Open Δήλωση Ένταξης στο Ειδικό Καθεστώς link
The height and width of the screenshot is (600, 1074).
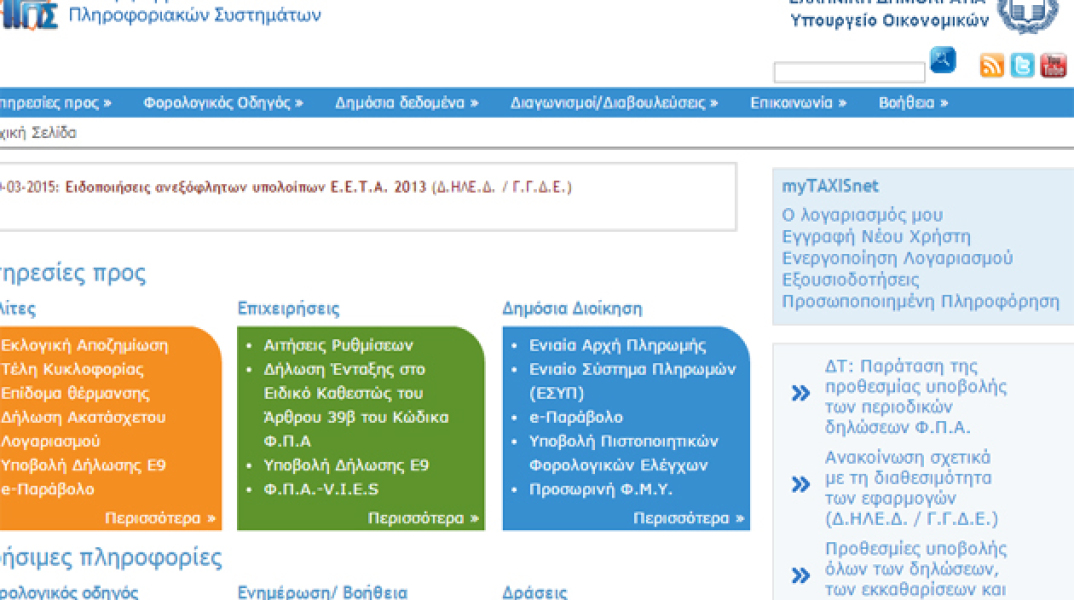coord(356,405)
